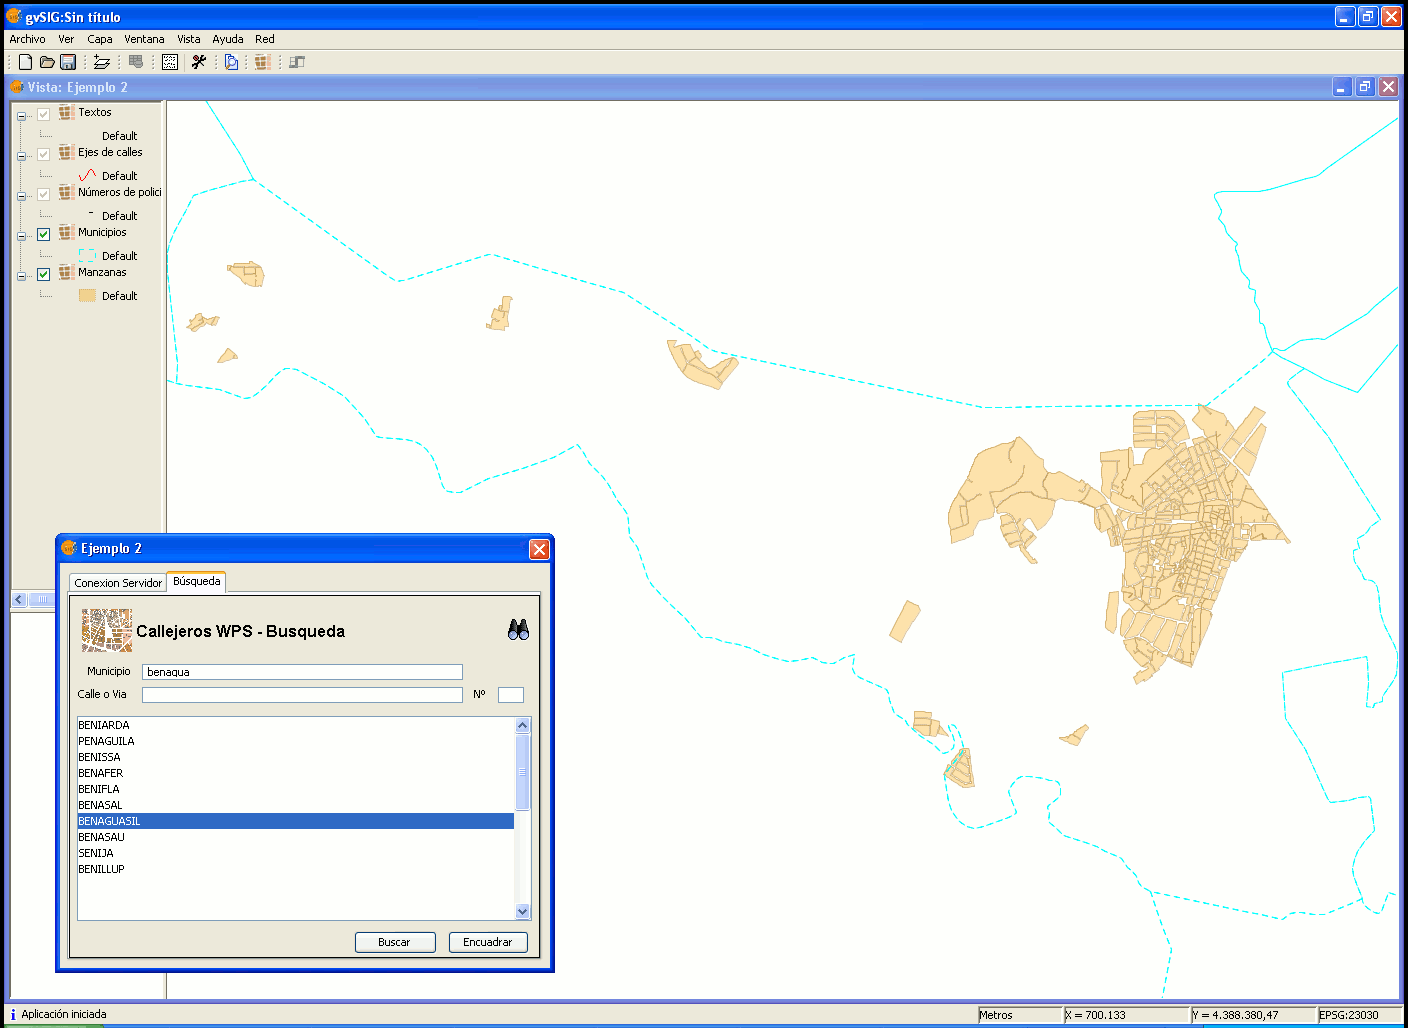Image resolution: width=1408 pixels, height=1028 pixels.
Task: Collapse the Manzanas tree node
Action: pyautogui.click(x=21, y=276)
